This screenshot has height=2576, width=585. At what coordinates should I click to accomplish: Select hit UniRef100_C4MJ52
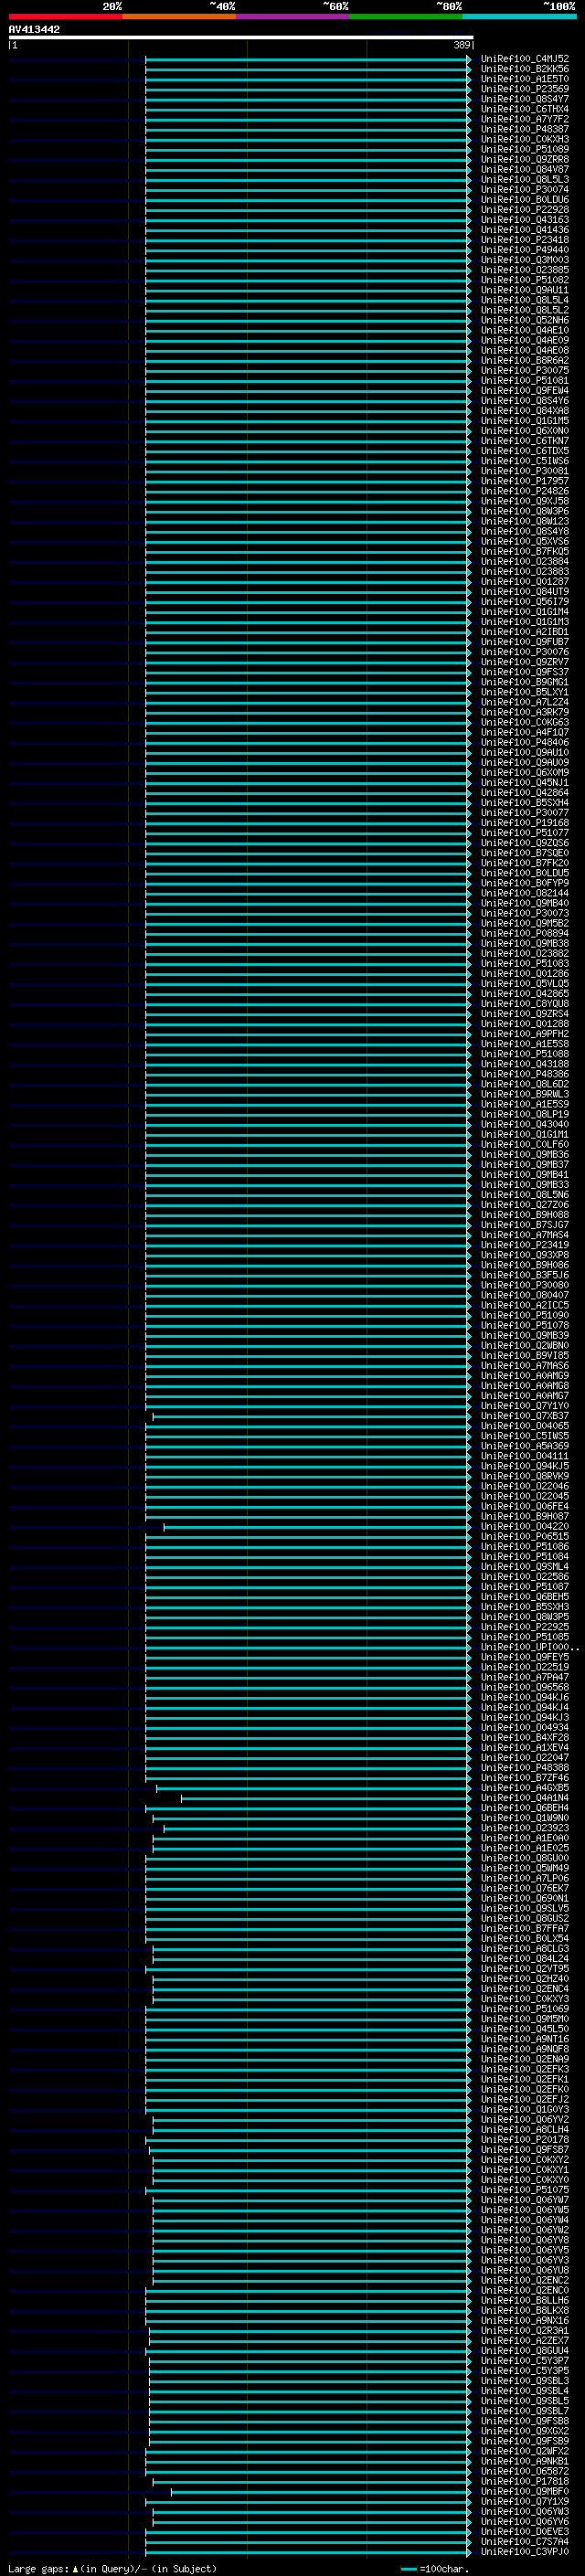(524, 59)
